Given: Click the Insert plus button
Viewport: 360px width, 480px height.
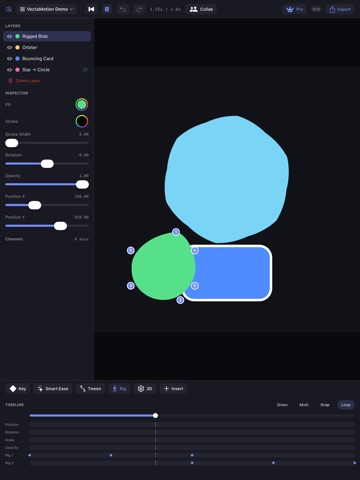Looking at the screenshot, I should (173, 389).
